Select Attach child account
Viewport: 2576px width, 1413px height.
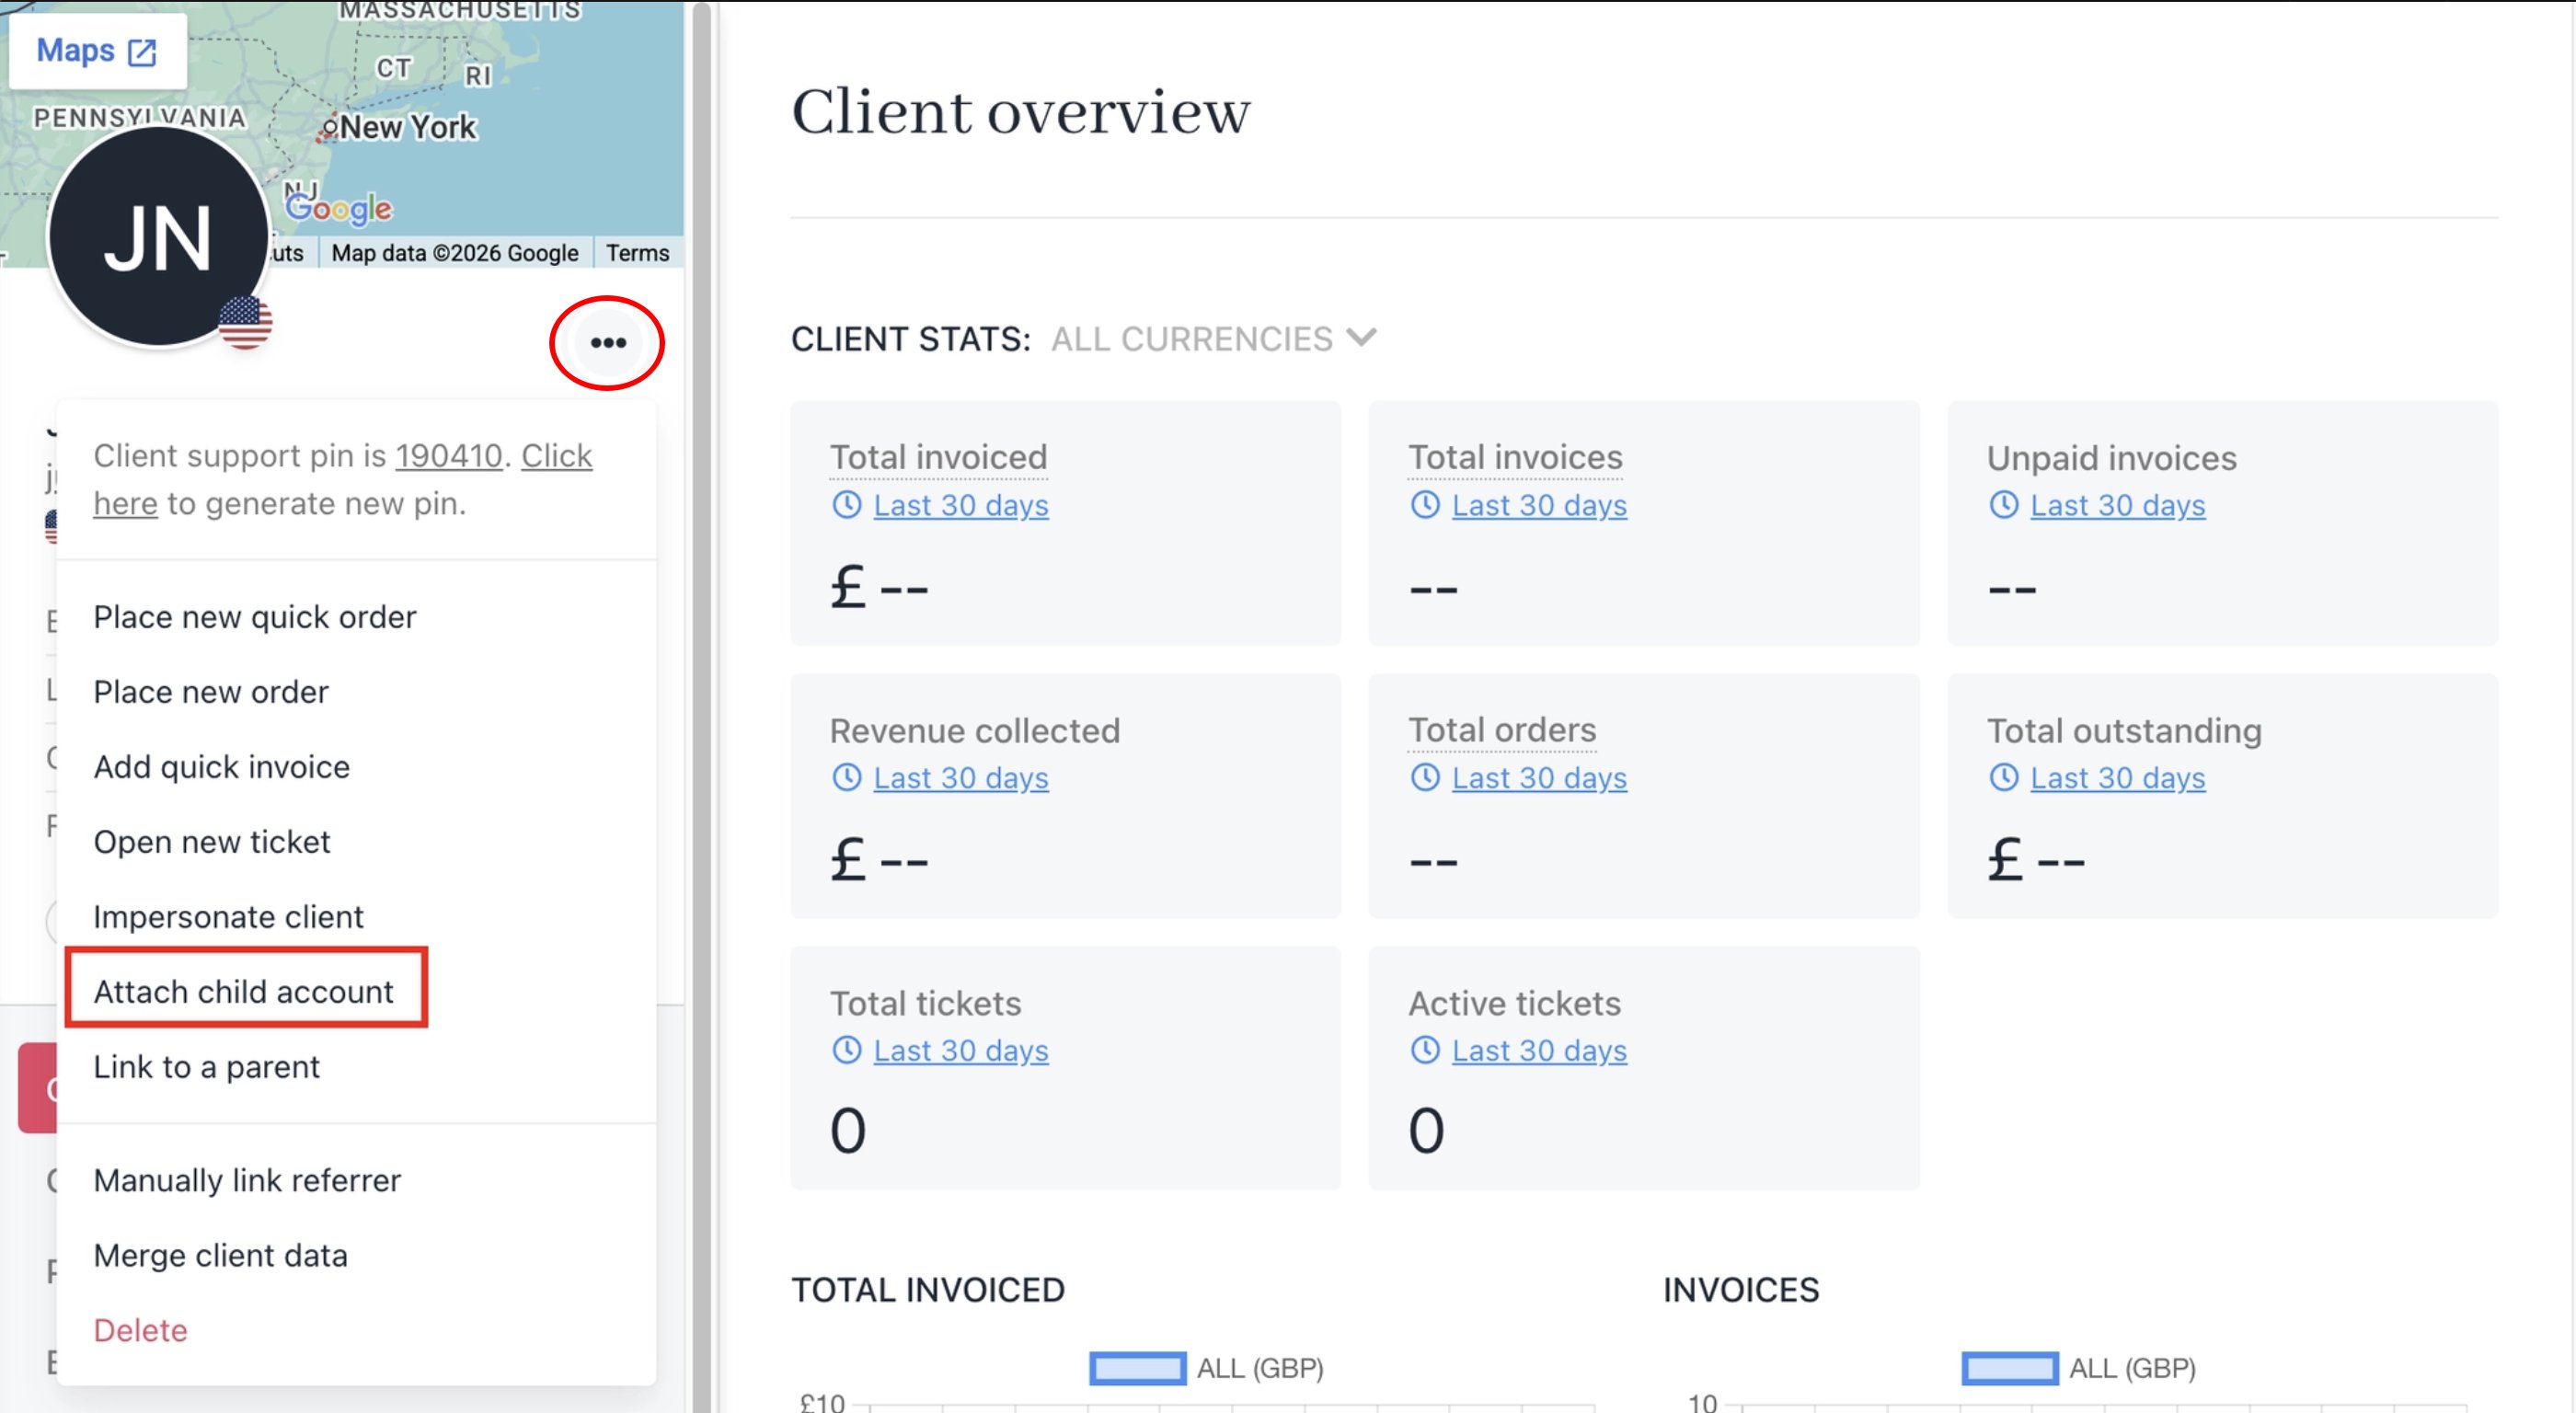coord(243,992)
